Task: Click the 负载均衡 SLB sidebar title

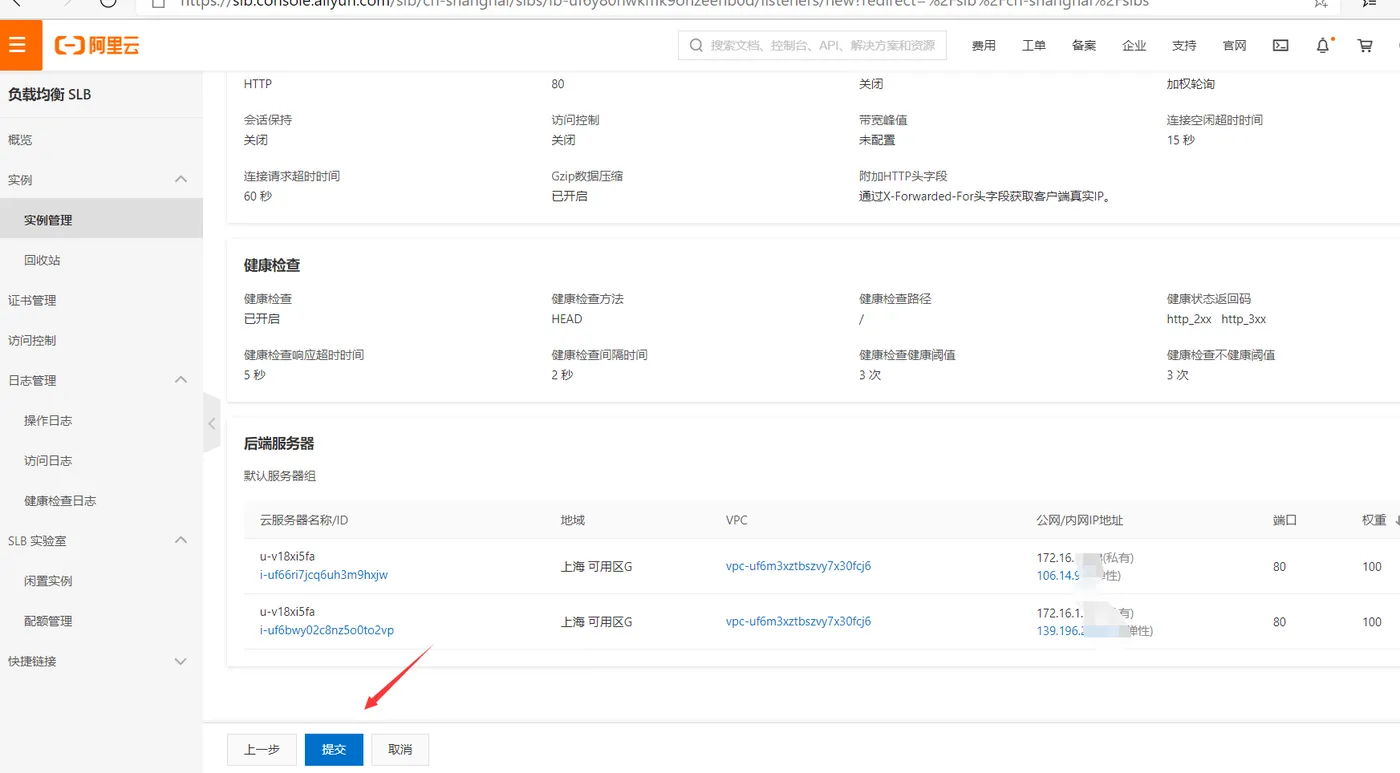Action: [50, 94]
